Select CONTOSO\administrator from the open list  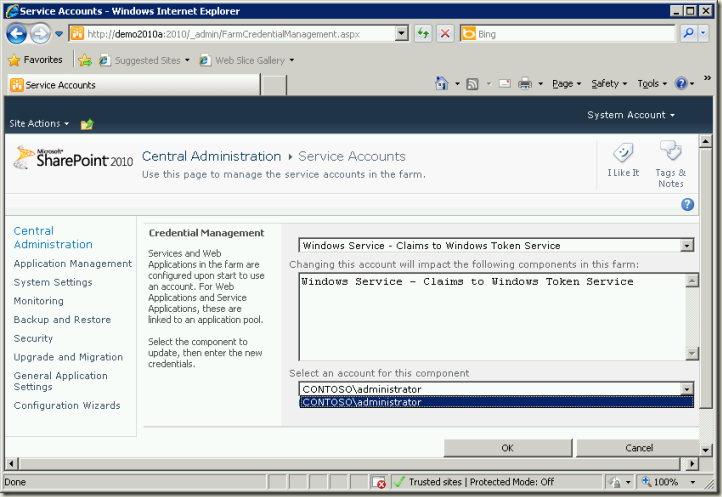point(496,402)
